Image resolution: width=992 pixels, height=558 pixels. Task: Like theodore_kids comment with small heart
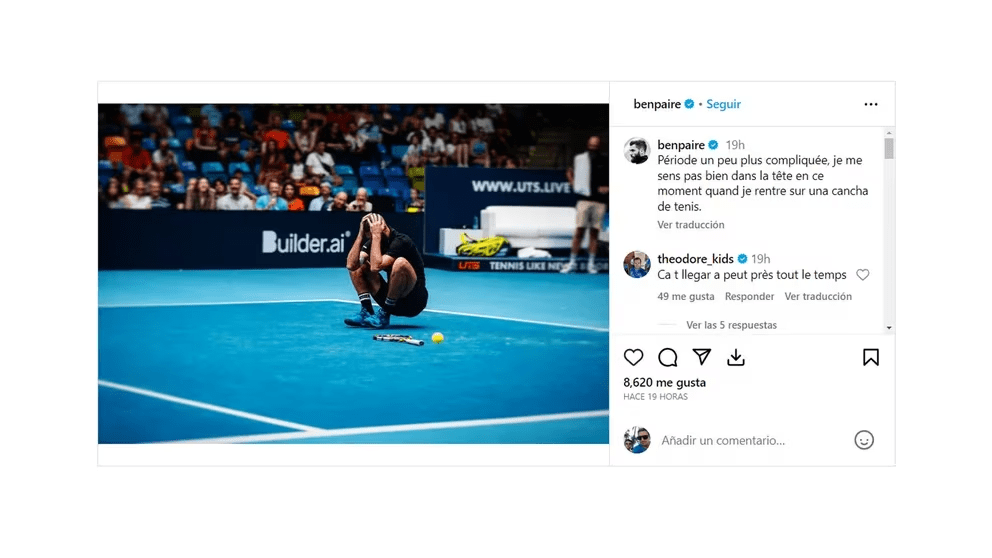[862, 275]
